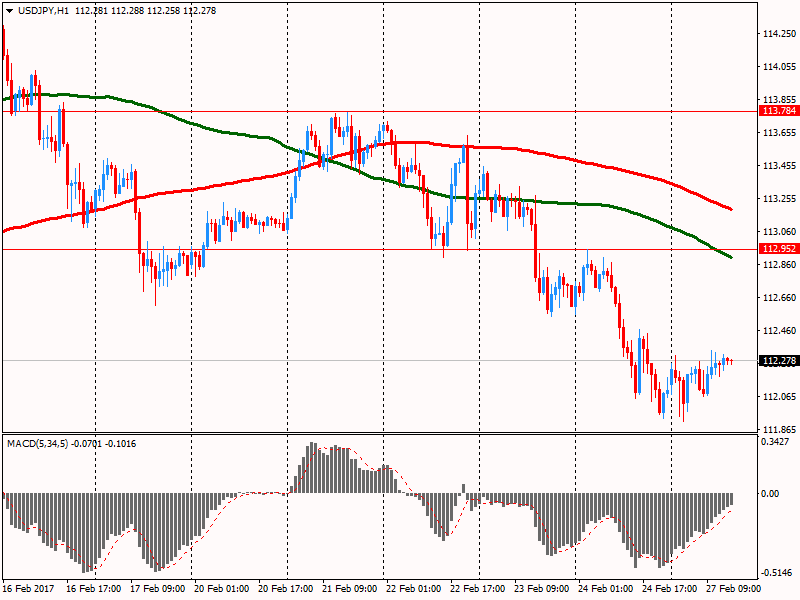Select time axis label 20 Feb 17:00
Screen dimensions: 800x600
286,588
